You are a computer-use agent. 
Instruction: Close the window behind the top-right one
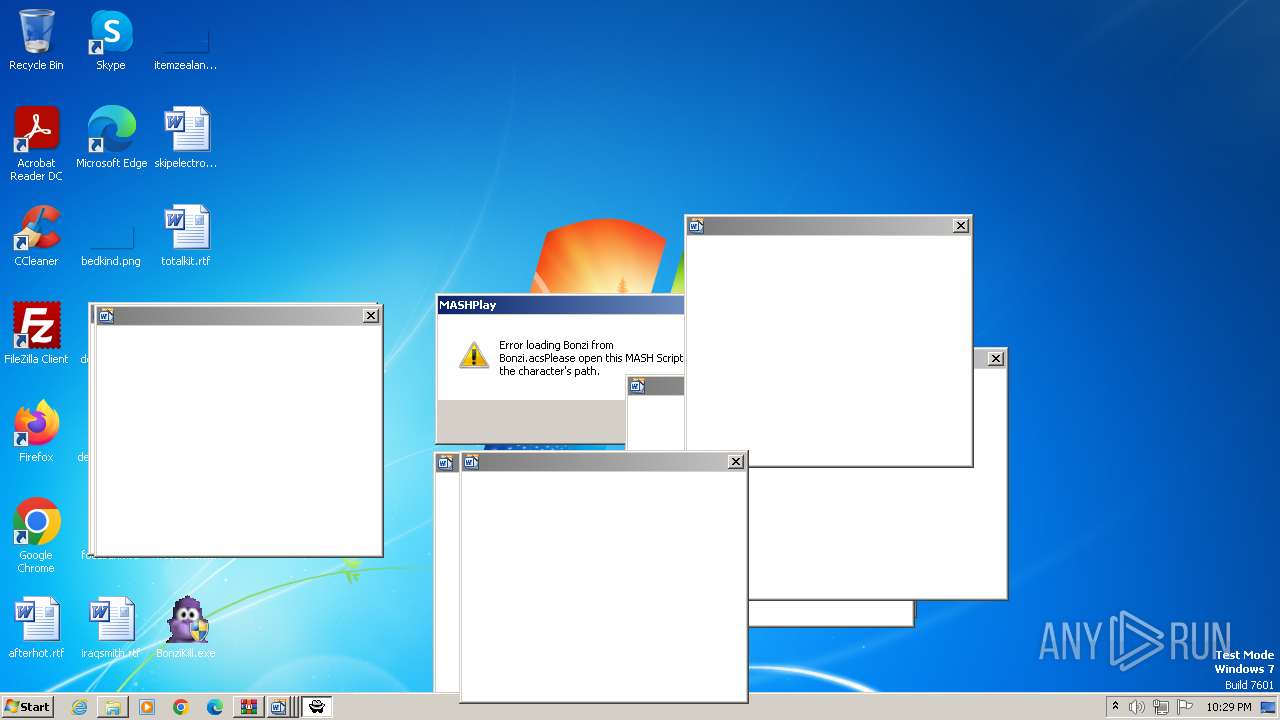point(996,358)
